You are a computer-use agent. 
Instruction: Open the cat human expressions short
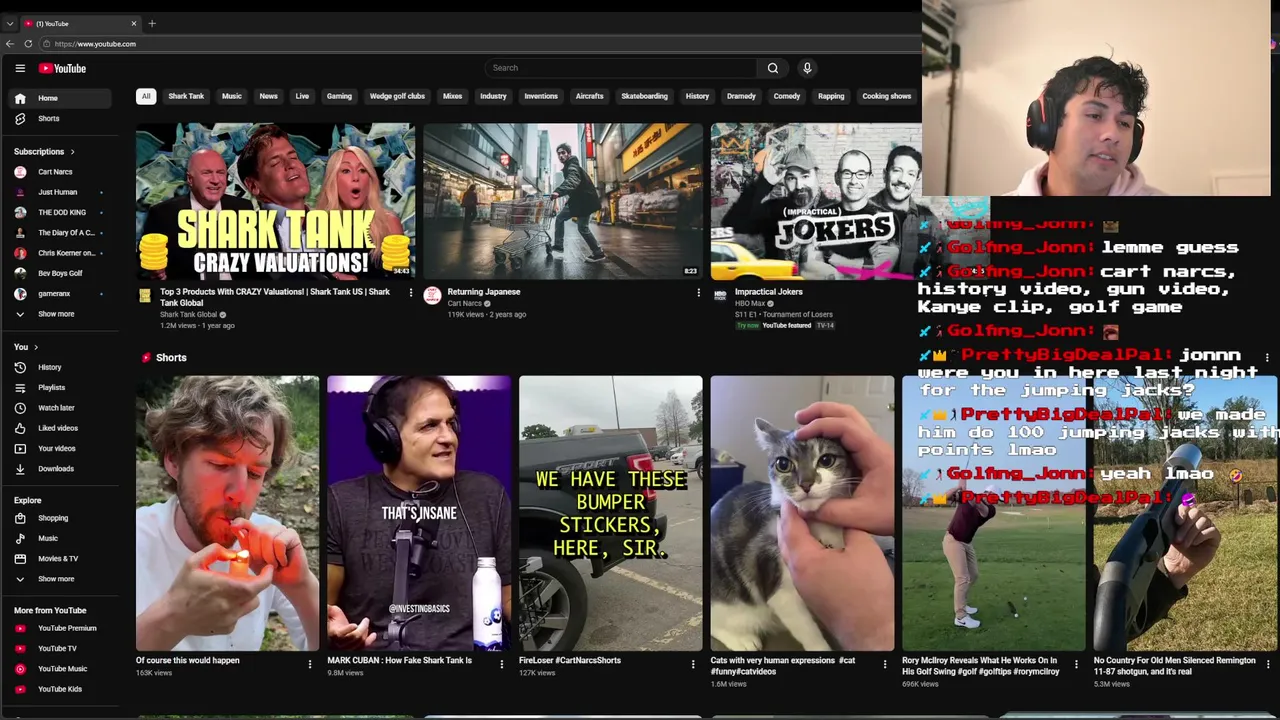coord(802,513)
